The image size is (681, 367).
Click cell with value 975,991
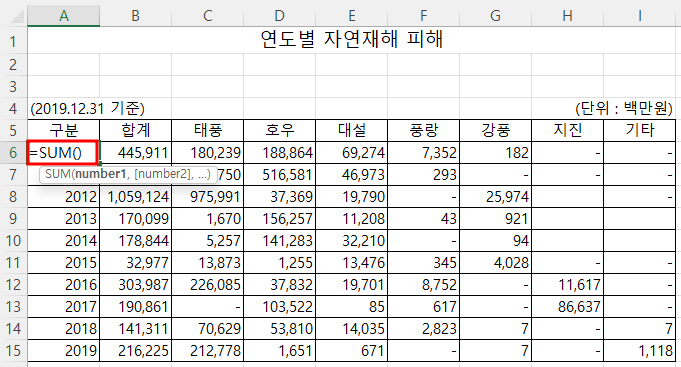[x=208, y=196]
